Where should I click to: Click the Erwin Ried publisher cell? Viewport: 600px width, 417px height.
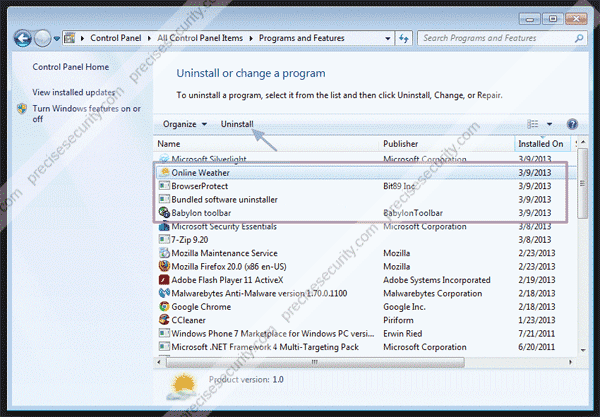(403, 333)
